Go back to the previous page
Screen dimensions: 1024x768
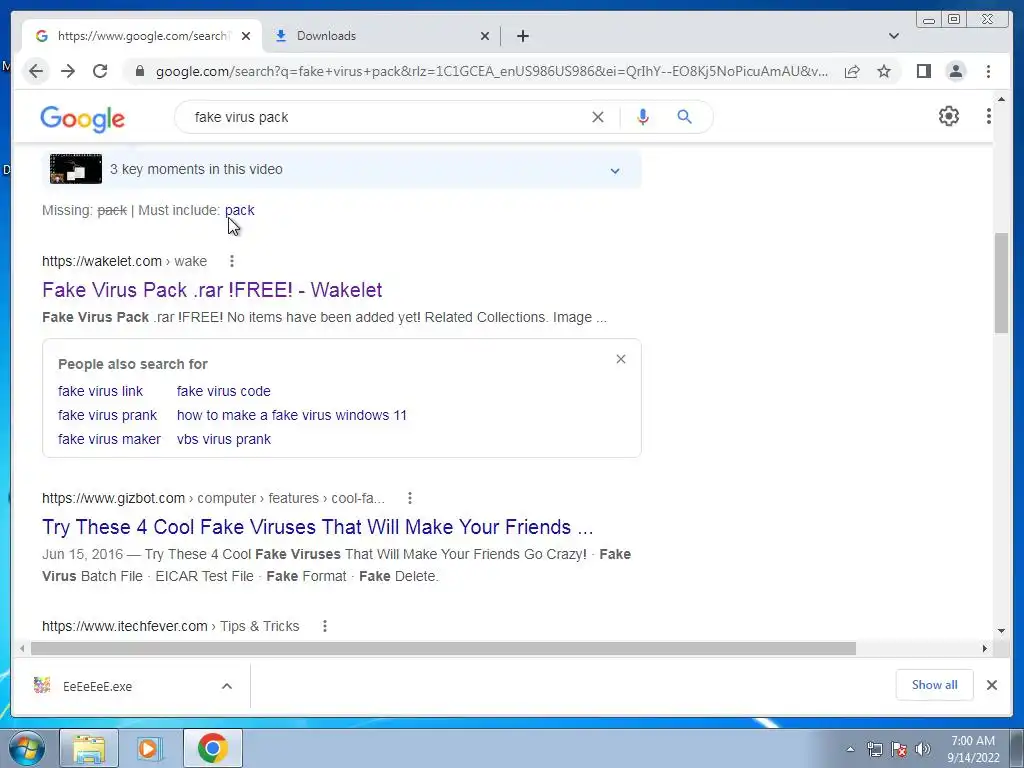pos(36,71)
